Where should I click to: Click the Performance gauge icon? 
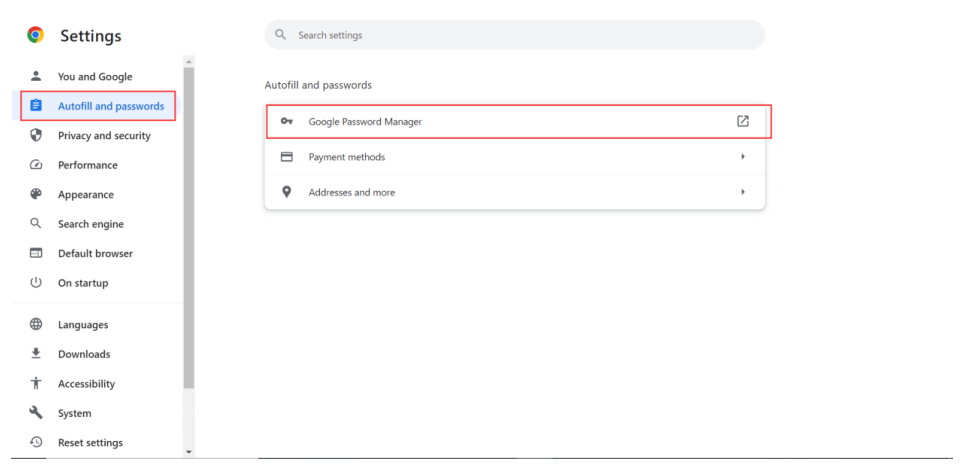tap(36, 165)
